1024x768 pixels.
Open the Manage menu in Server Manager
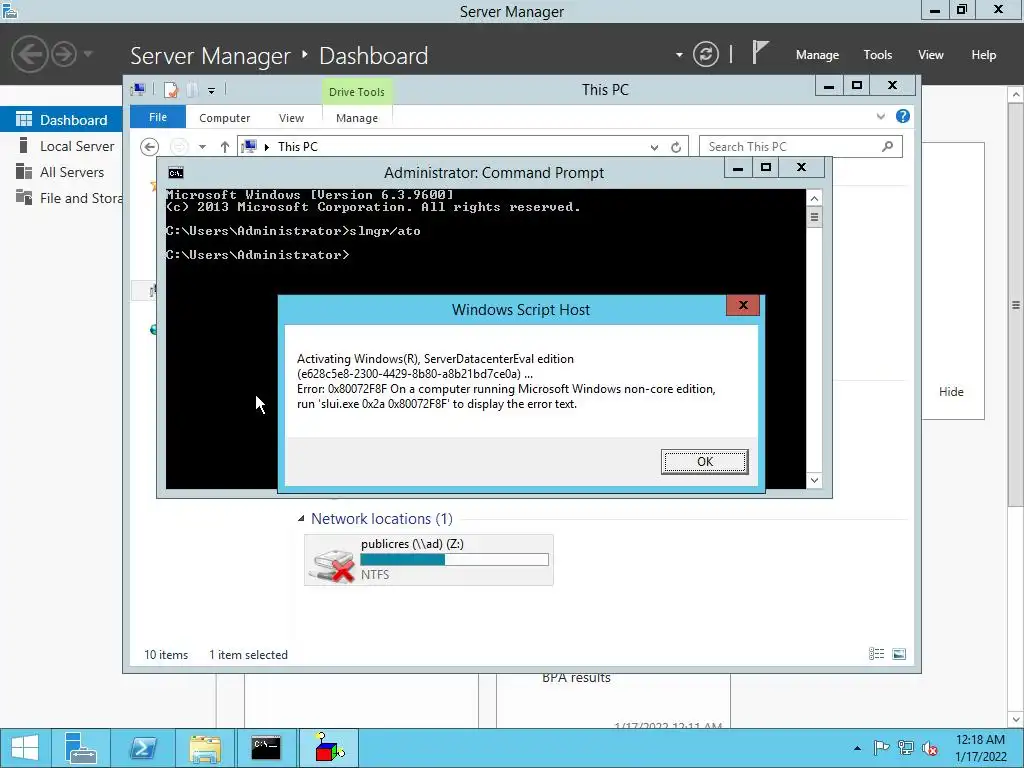(x=817, y=55)
